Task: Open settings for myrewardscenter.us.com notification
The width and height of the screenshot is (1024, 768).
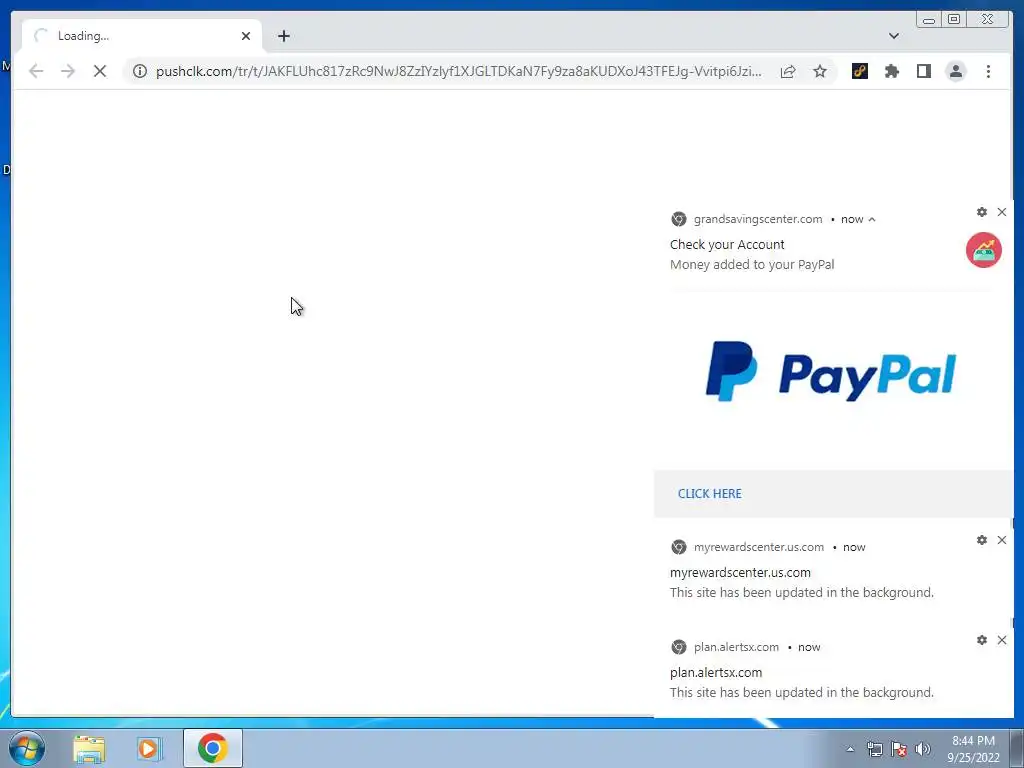Action: click(982, 540)
